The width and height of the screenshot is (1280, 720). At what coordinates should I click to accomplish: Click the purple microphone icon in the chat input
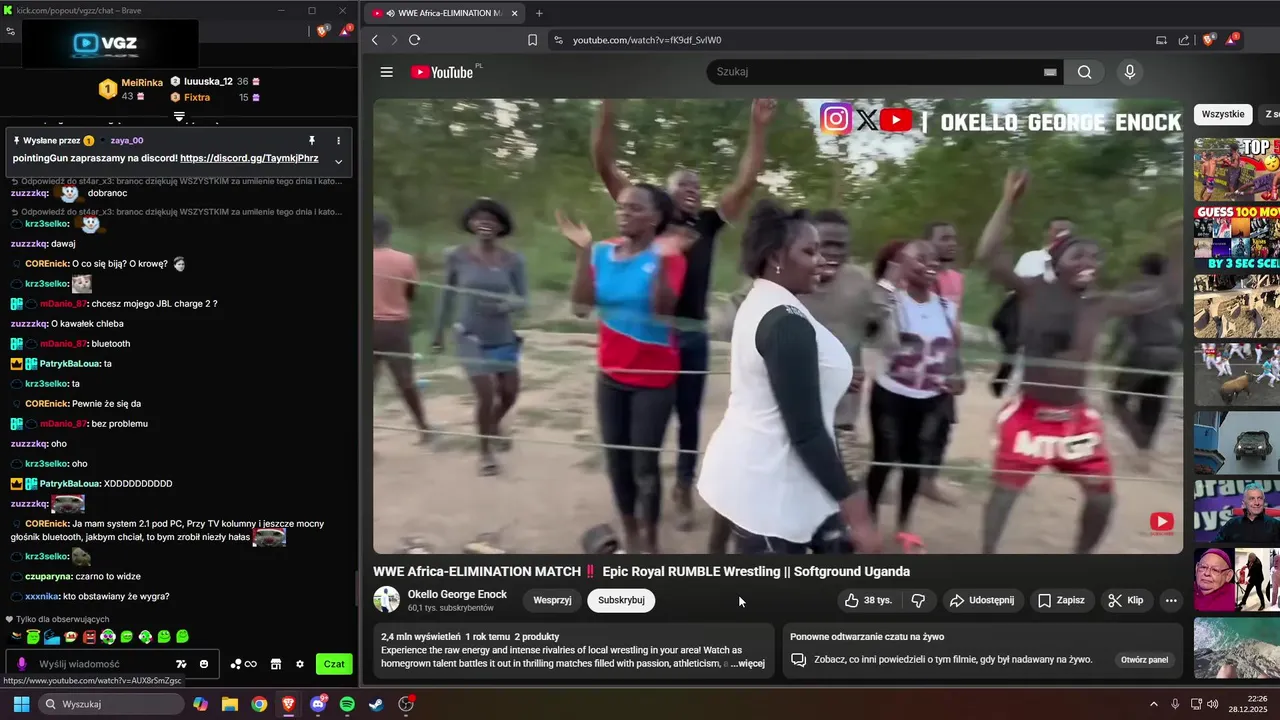pyautogui.click(x=21, y=664)
